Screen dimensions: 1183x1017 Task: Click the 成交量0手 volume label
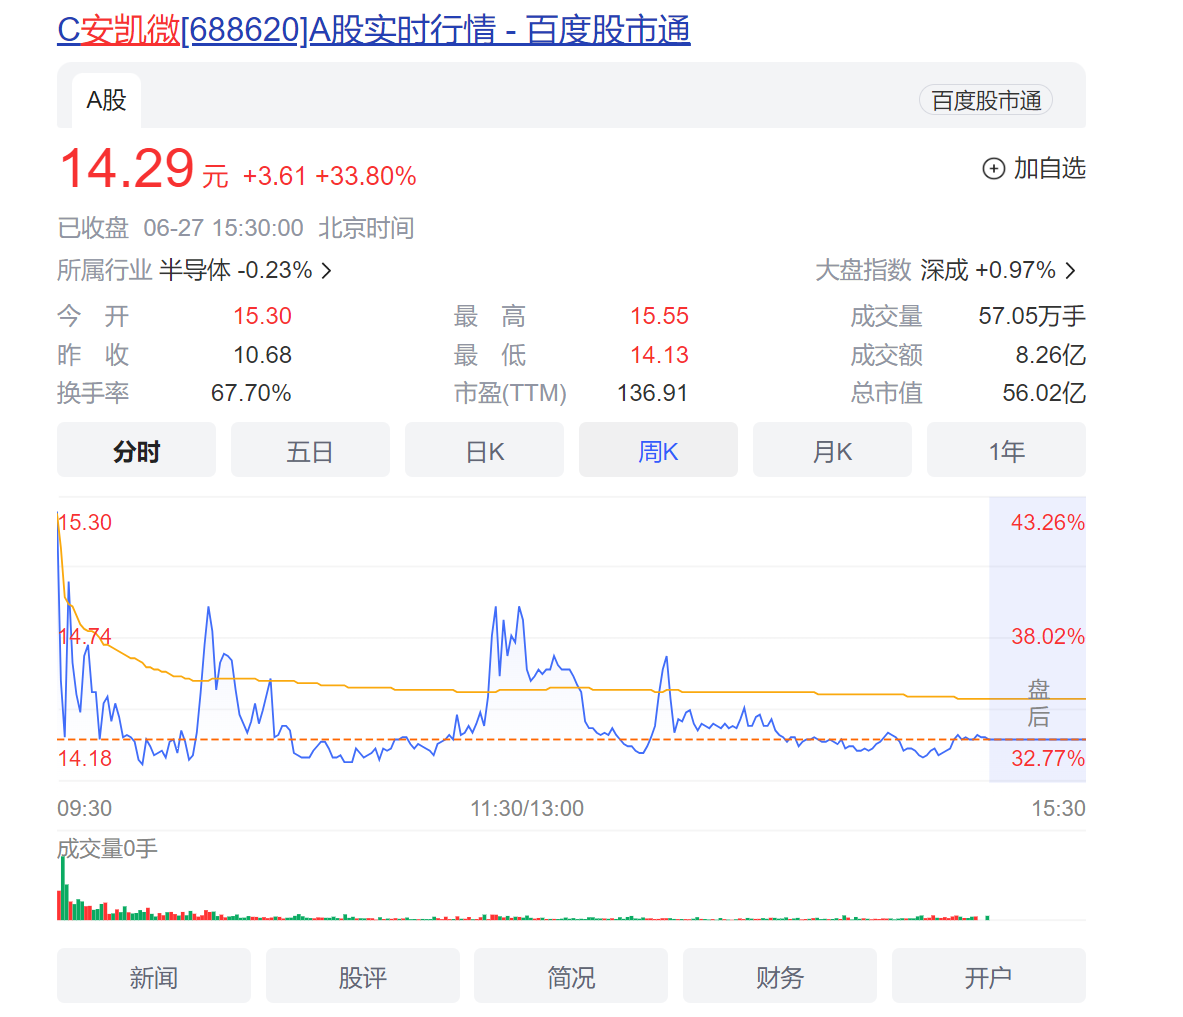click(x=107, y=850)
